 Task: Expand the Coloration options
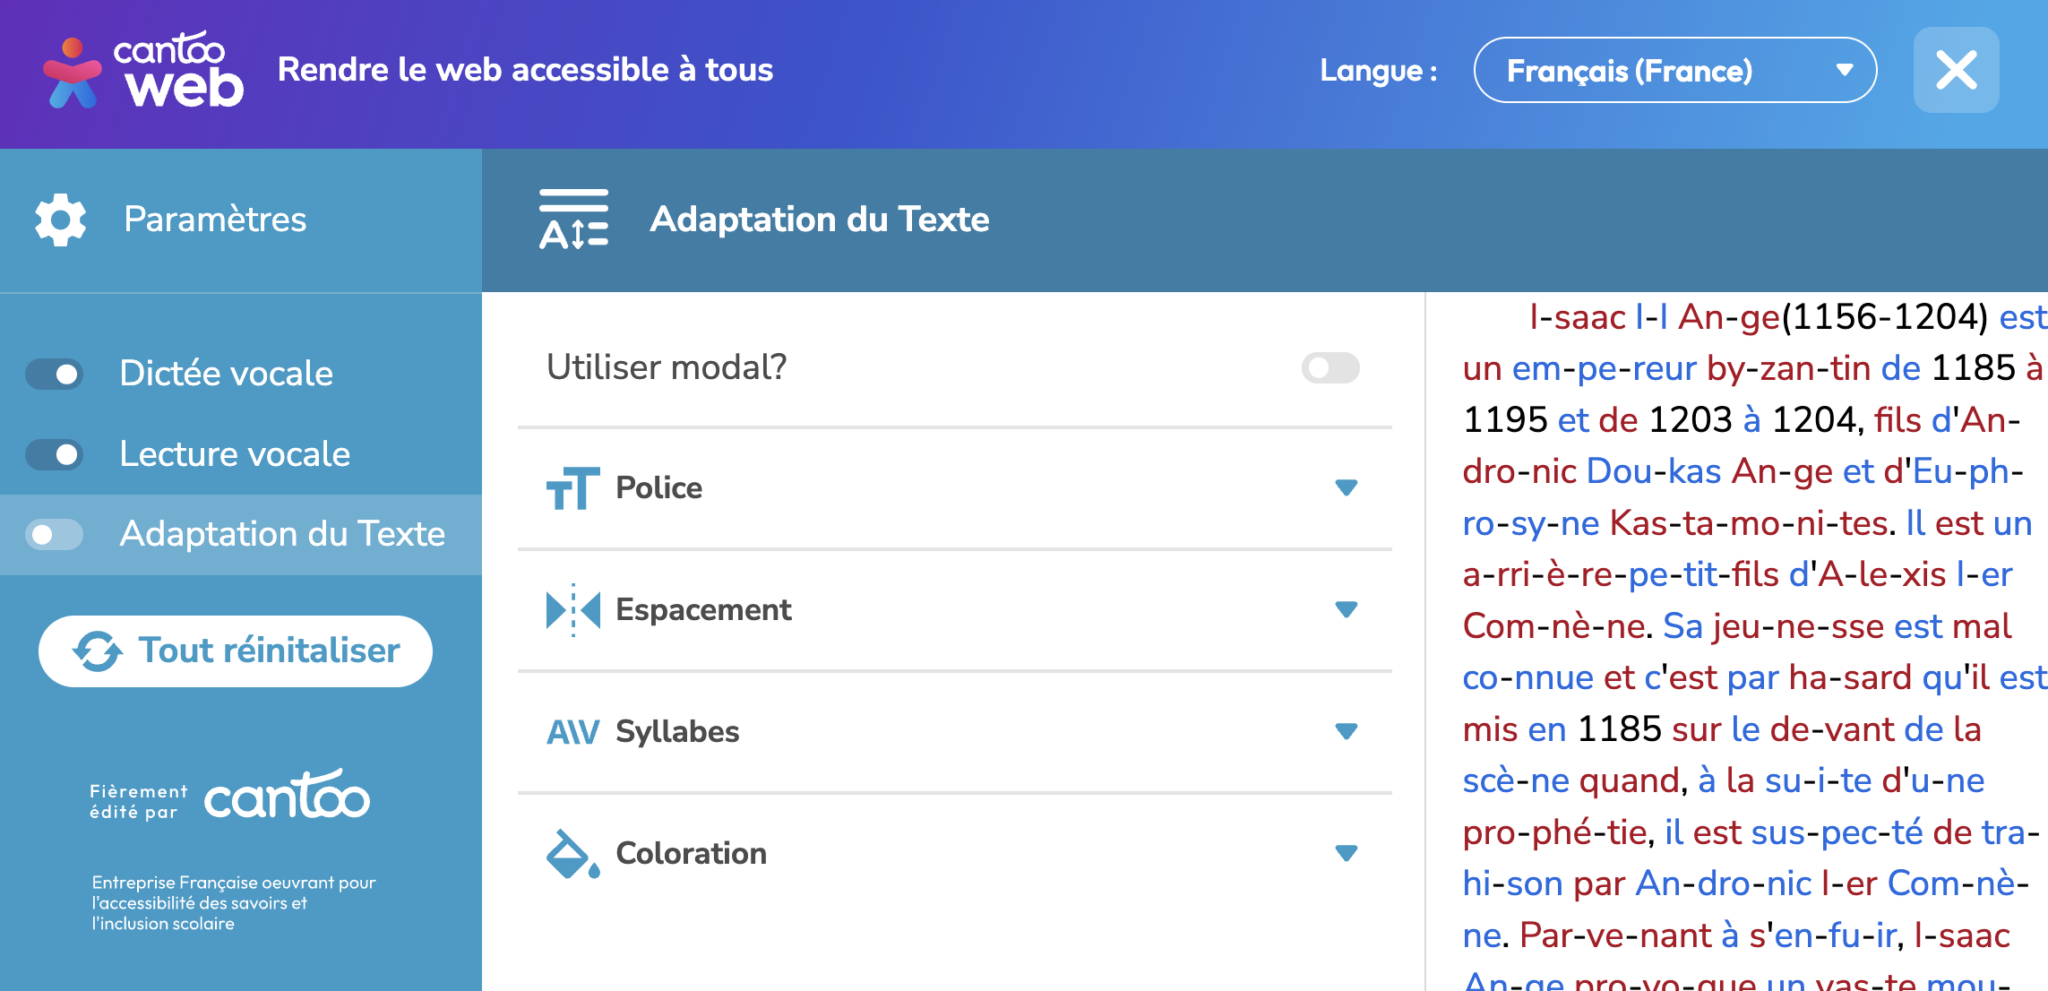[1347, 853]
